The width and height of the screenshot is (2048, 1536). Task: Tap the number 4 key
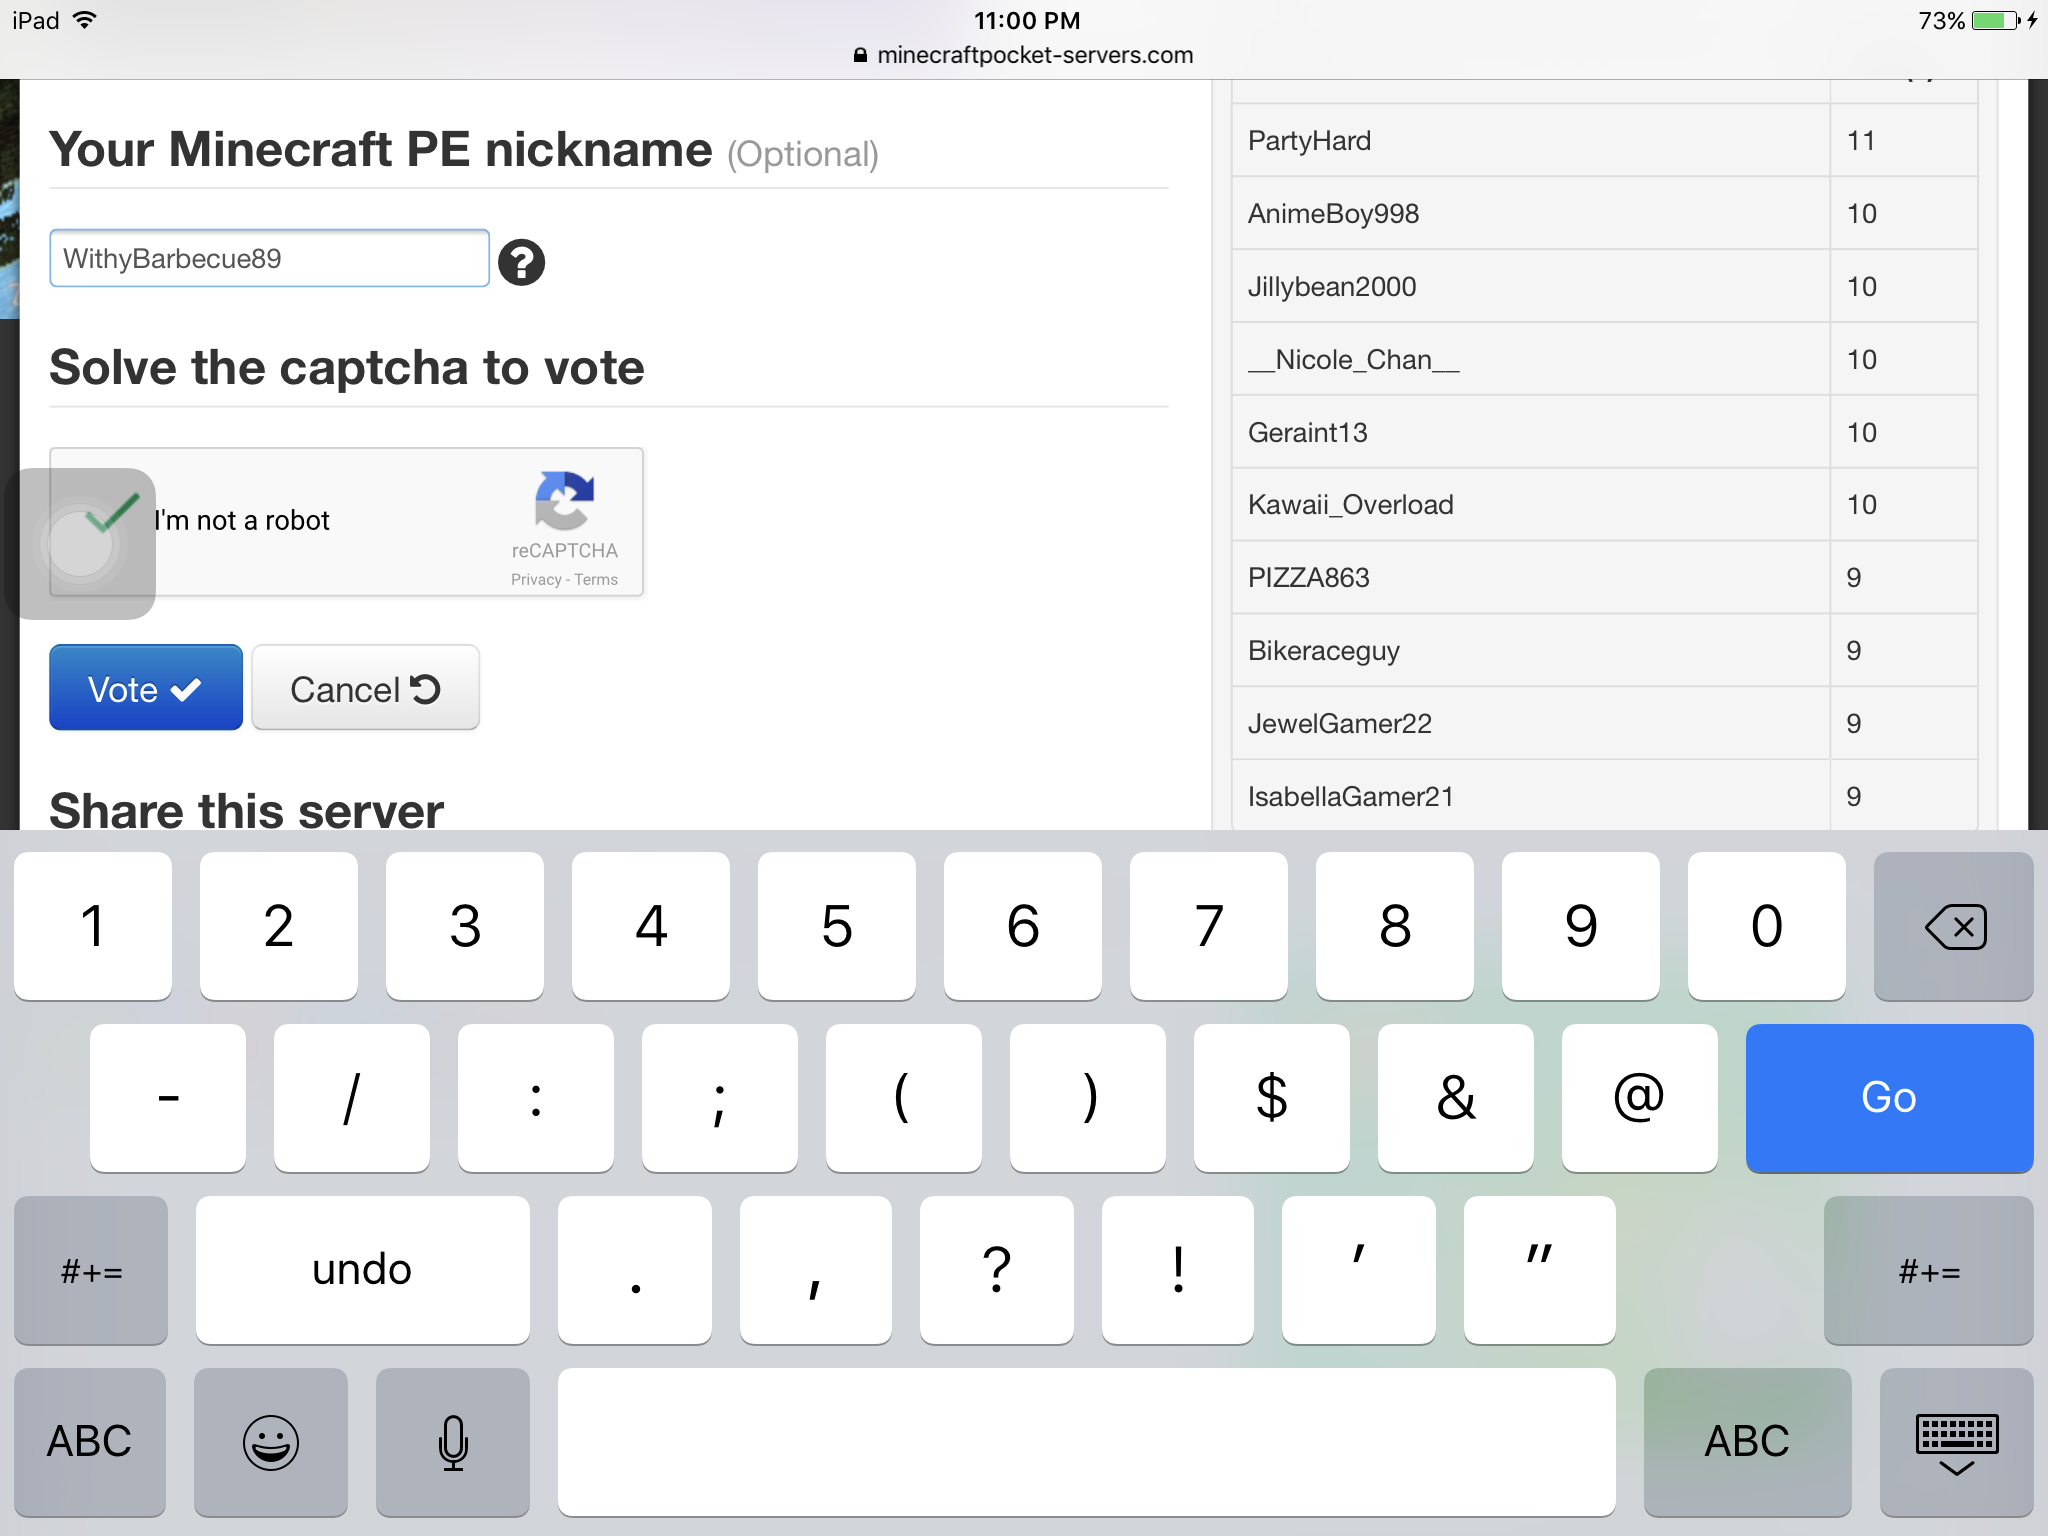click(651, 926)
